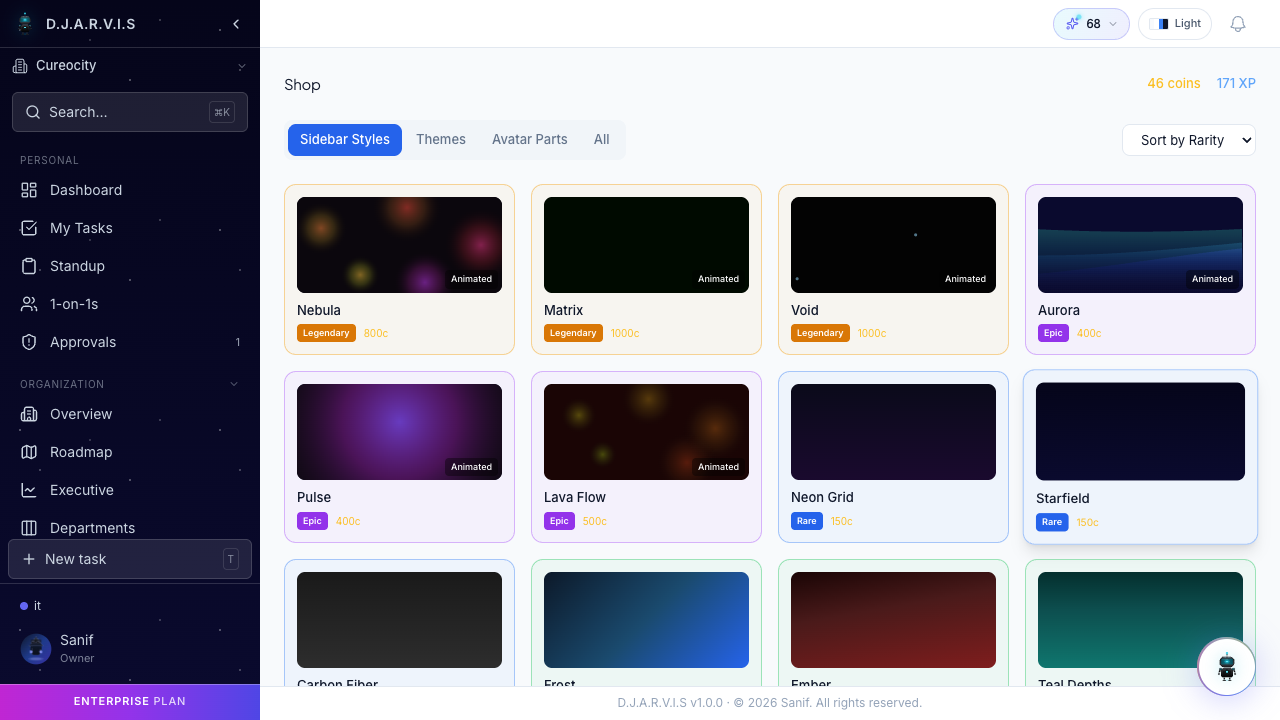Screen dimensions: 1280x720
Task: Expand the Cureocity workspace dropdown
Action: coord(241,67)
